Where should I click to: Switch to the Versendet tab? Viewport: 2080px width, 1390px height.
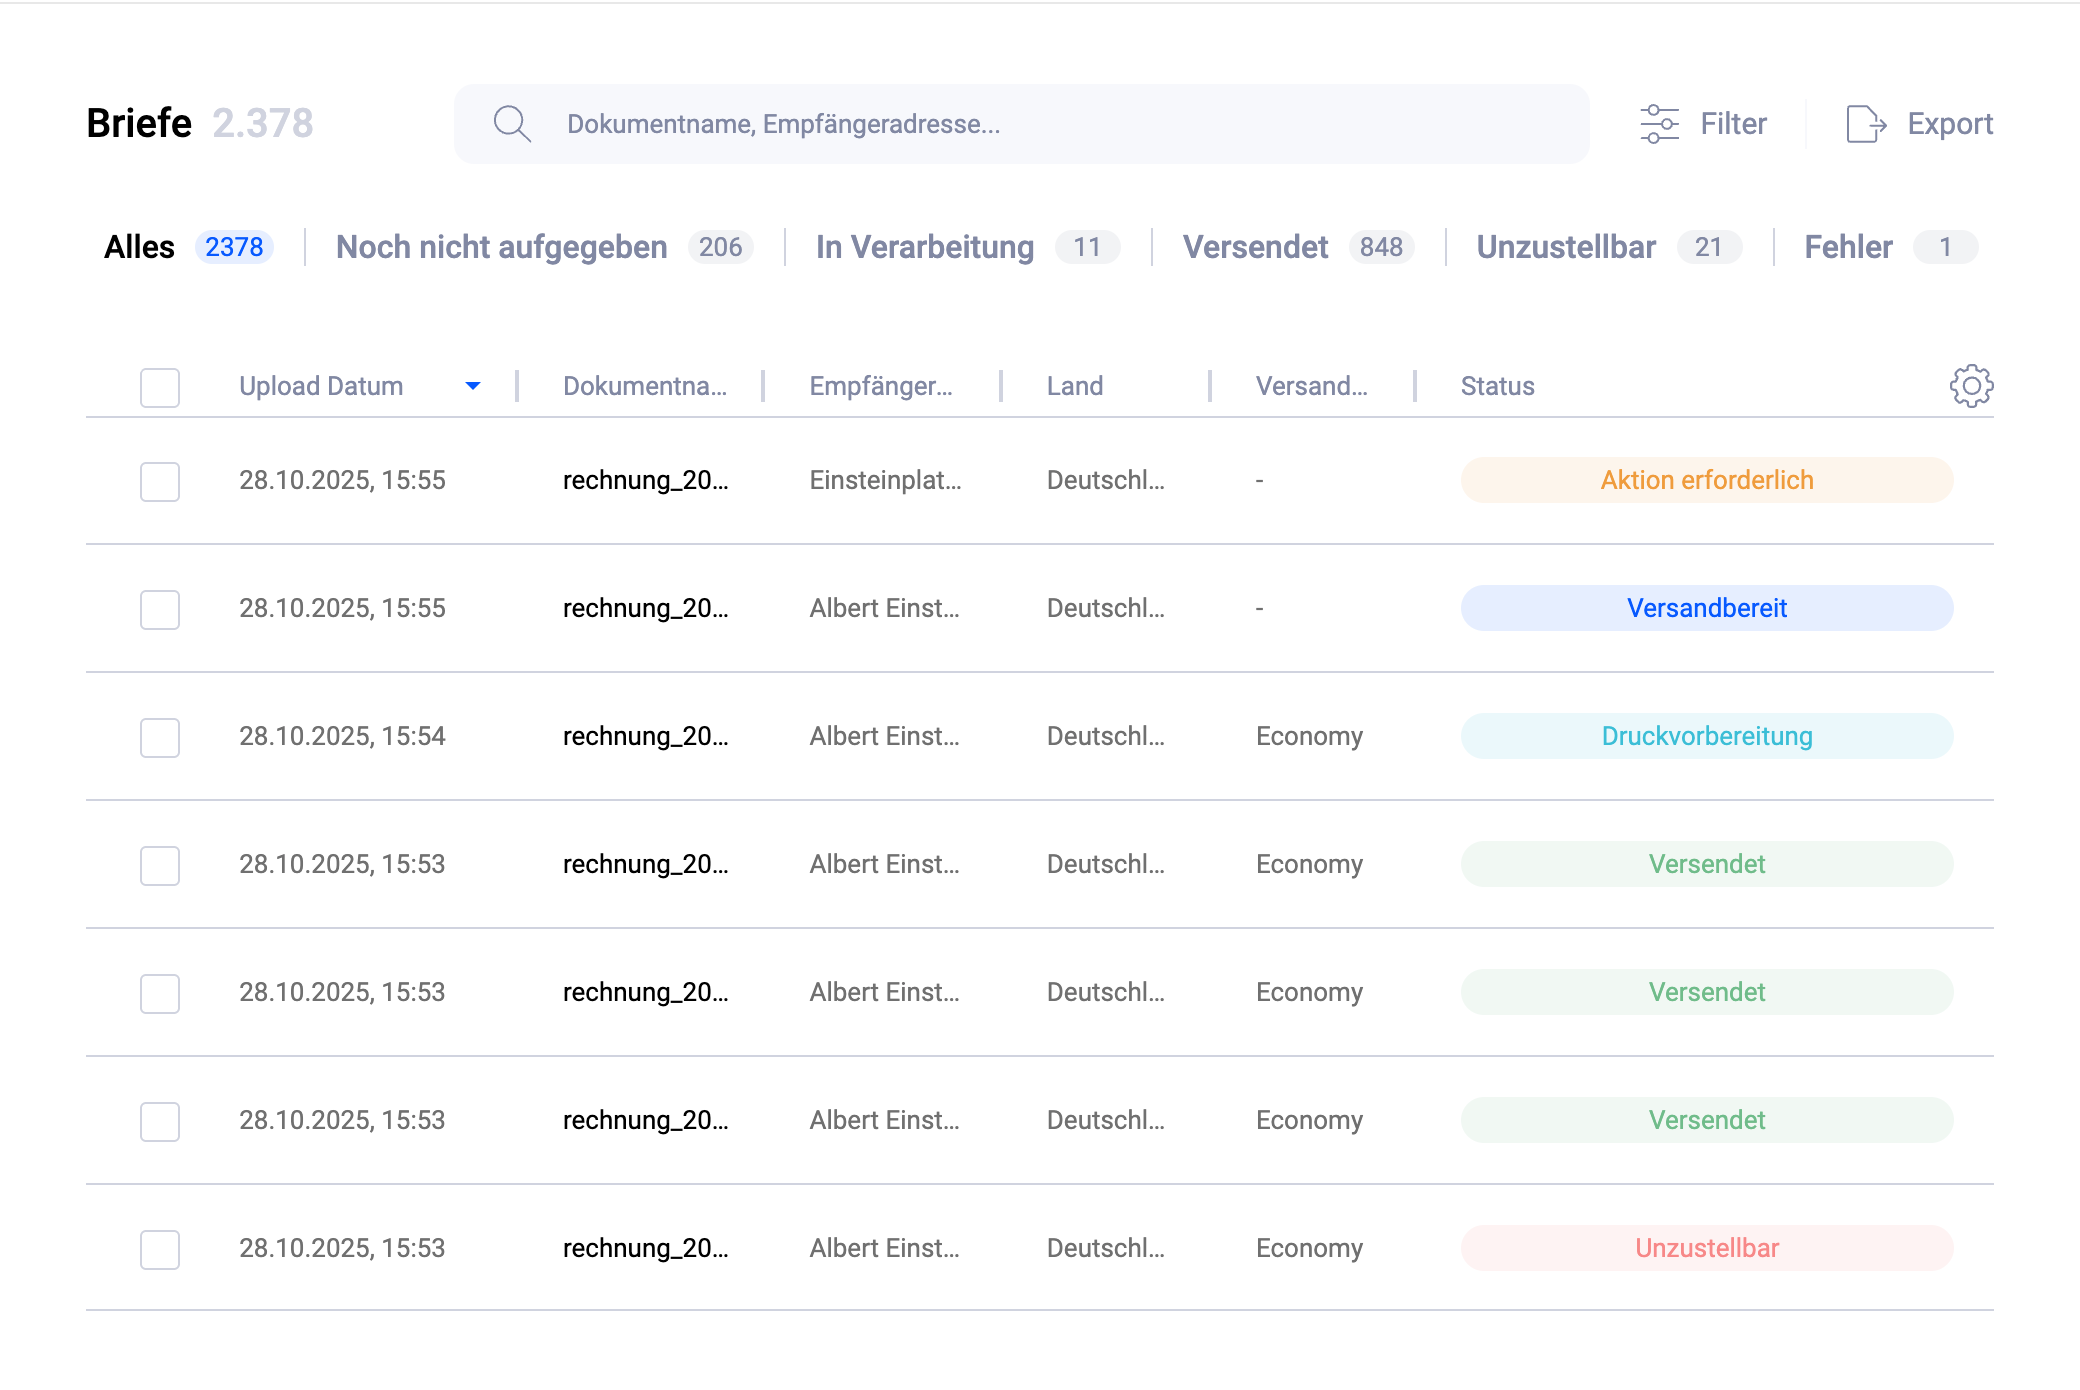(1256, 247)
